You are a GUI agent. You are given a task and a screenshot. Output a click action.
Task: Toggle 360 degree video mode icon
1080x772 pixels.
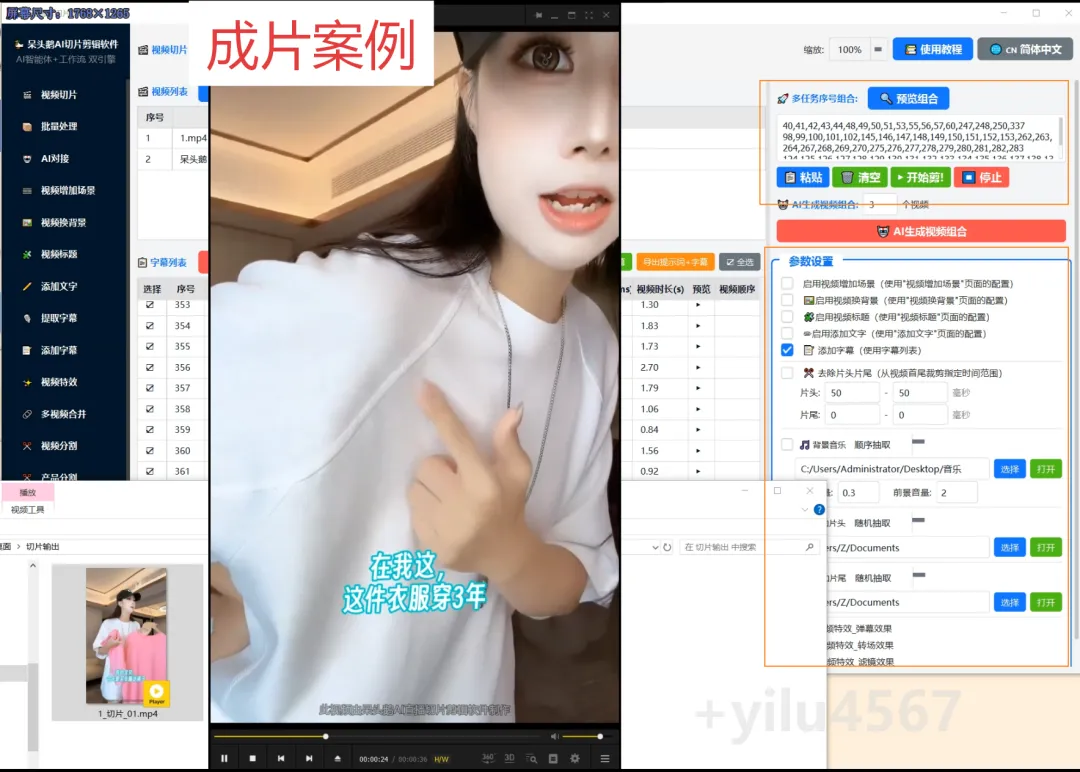(488, 758)
